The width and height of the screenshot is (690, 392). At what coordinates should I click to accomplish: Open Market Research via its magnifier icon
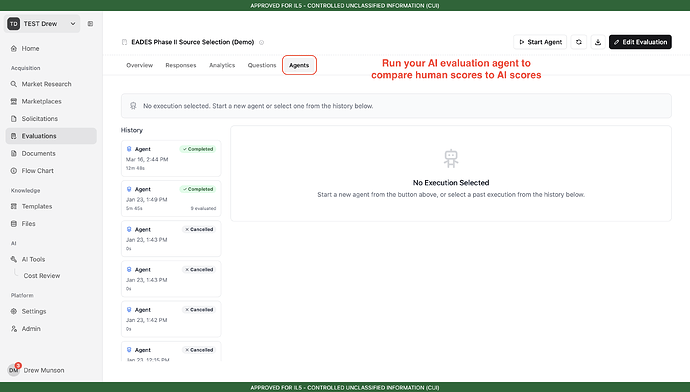[x=14, y=84]
